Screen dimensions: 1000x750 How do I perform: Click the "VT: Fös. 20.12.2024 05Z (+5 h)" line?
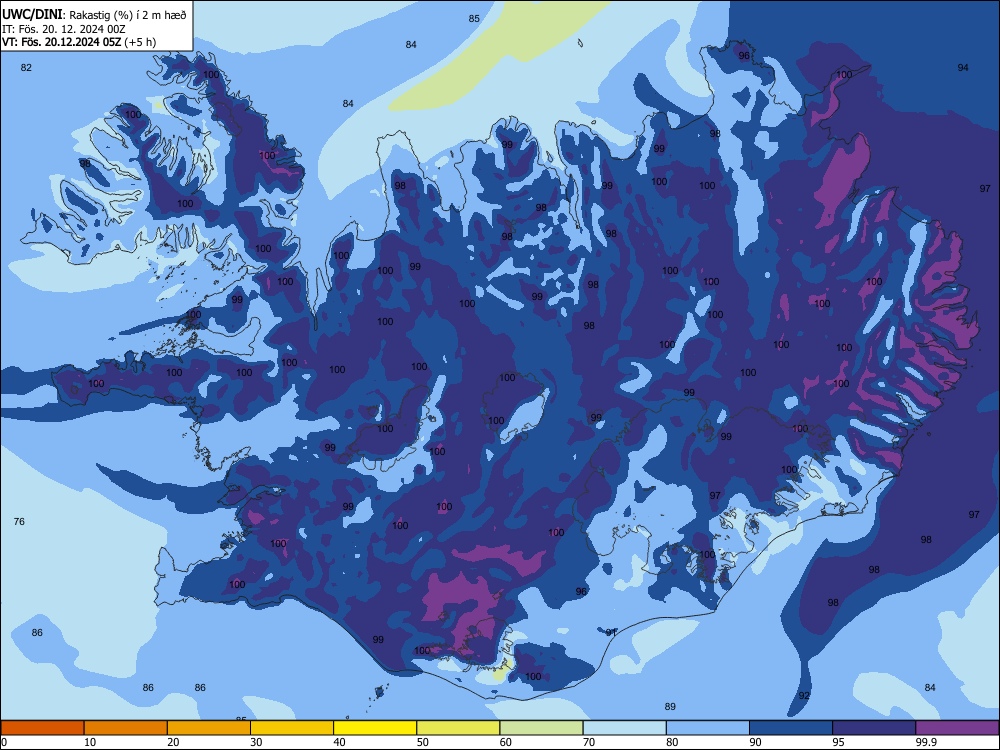tap(78, 42)
